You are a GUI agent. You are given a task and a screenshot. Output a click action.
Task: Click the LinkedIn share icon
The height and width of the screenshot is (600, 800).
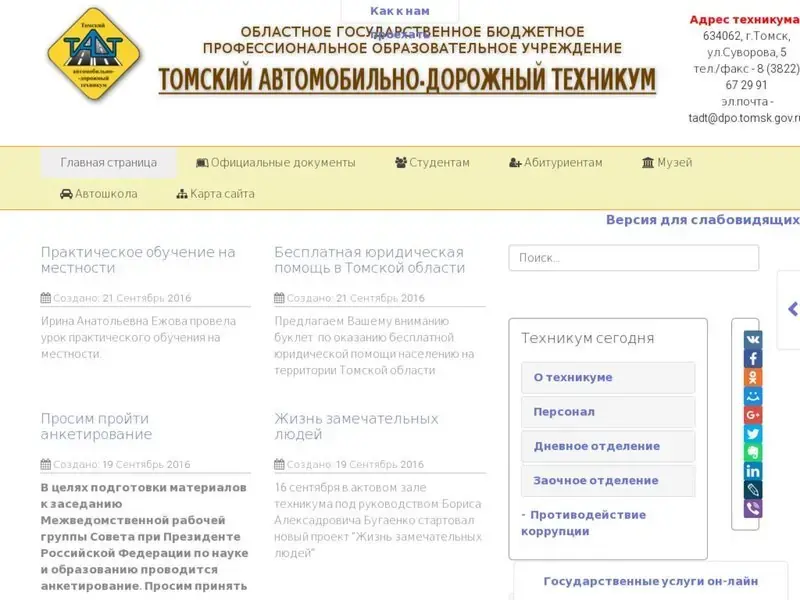click(752, 471)
